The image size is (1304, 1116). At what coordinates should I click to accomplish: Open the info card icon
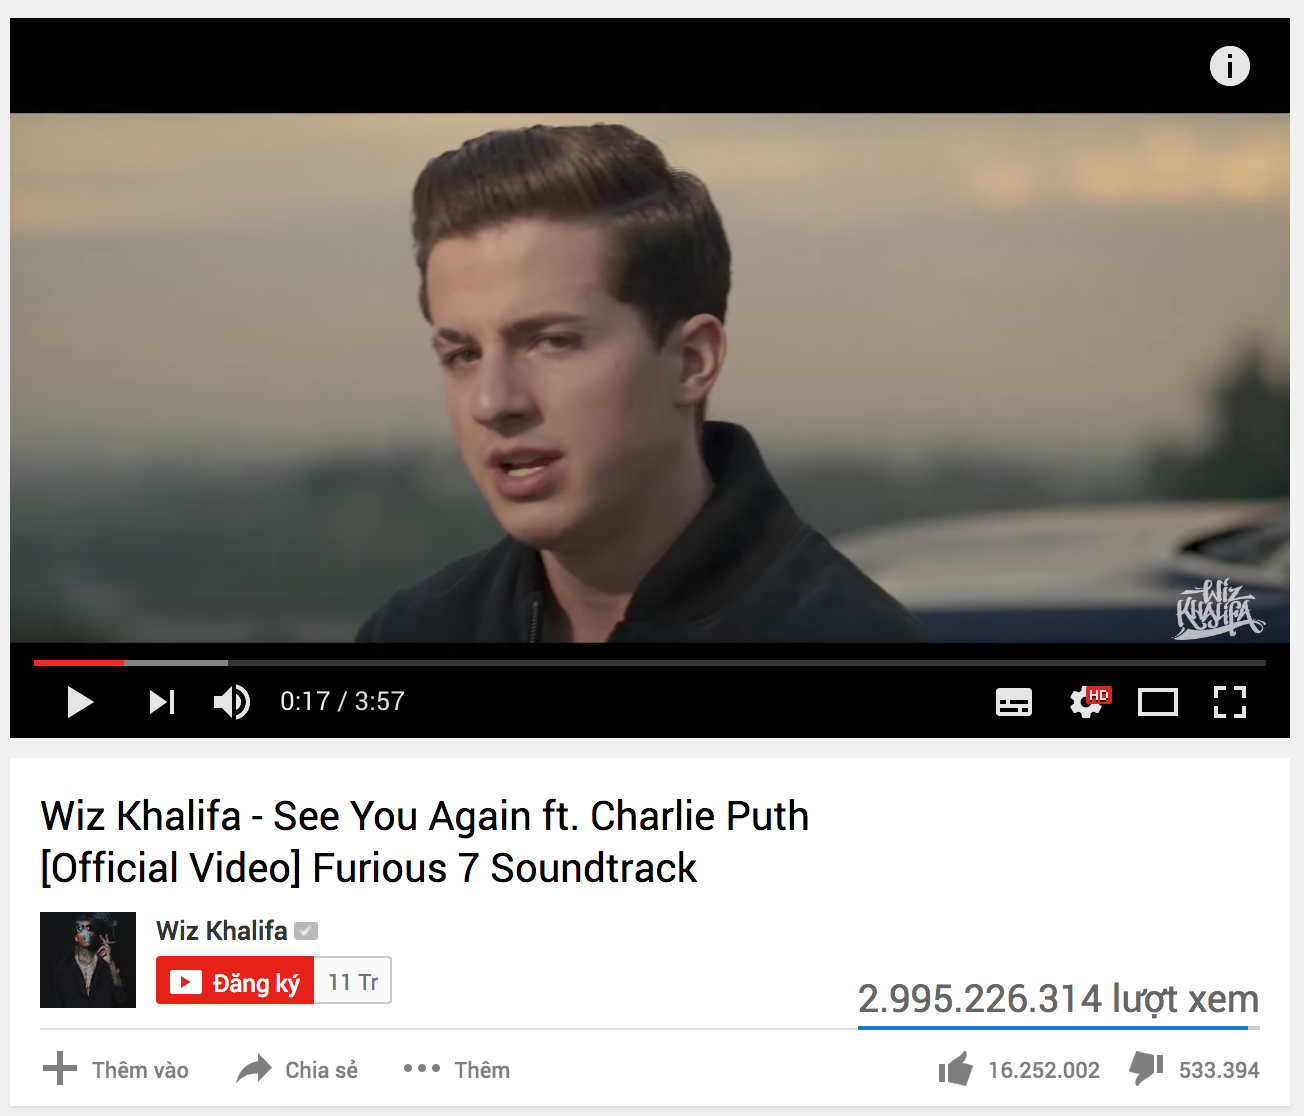[1230, 66]
